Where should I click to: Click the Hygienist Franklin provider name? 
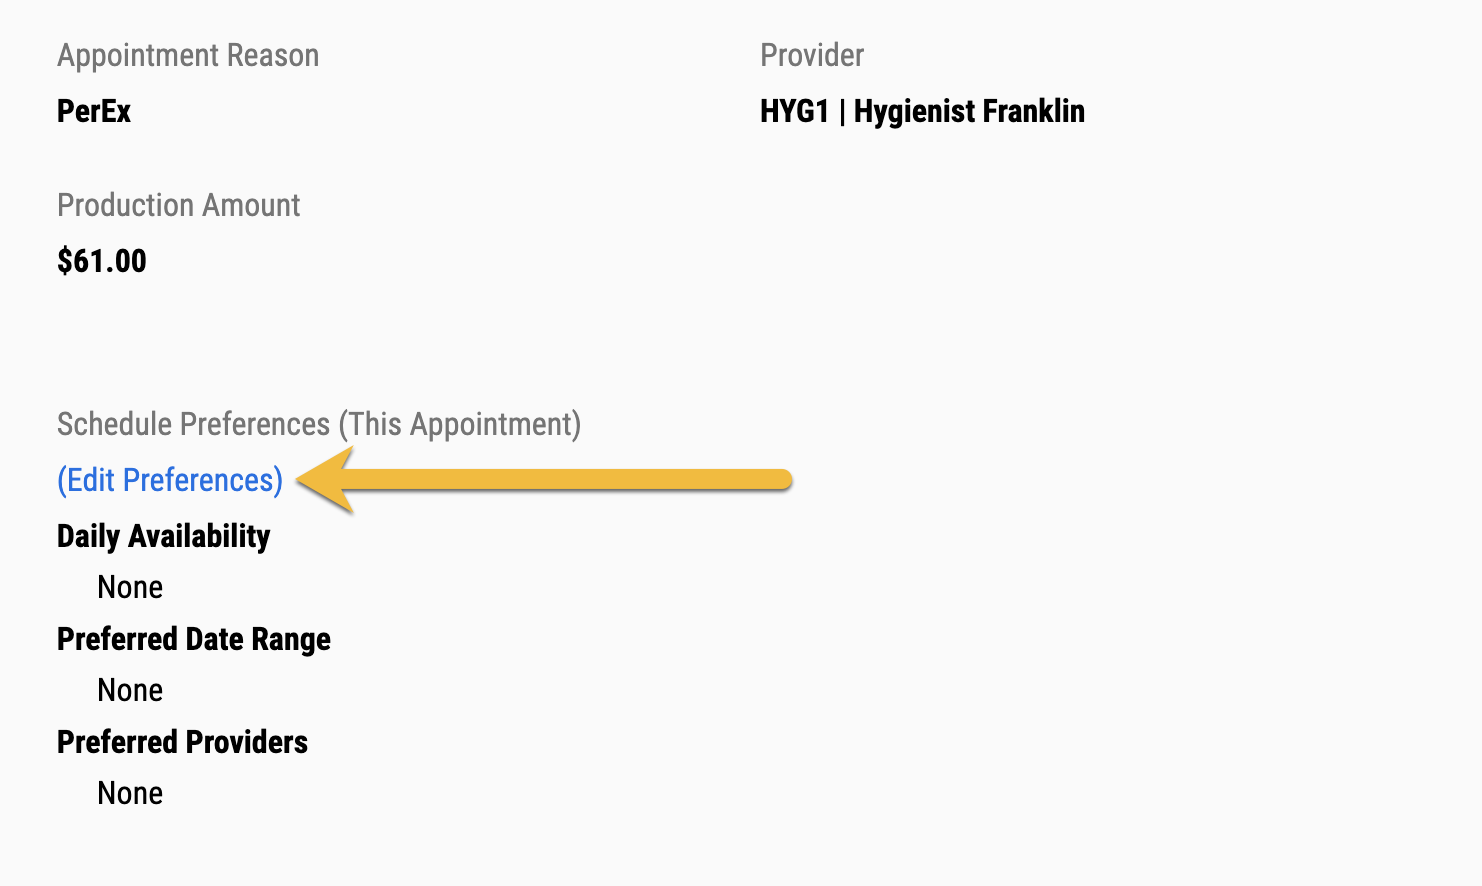pyautogui.click(x=969, y=111)
